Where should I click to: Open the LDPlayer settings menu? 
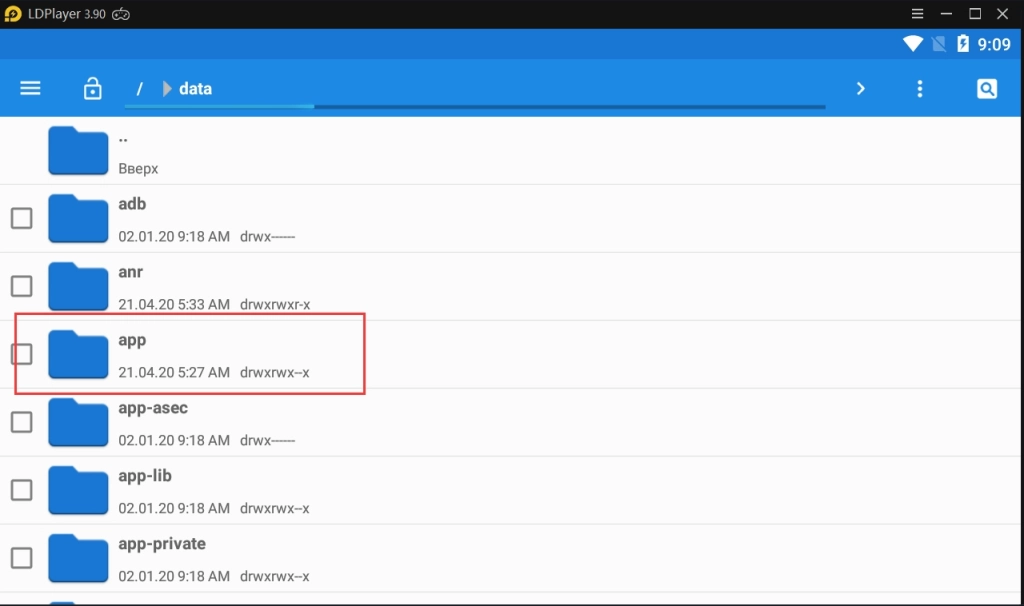[917, 13]
